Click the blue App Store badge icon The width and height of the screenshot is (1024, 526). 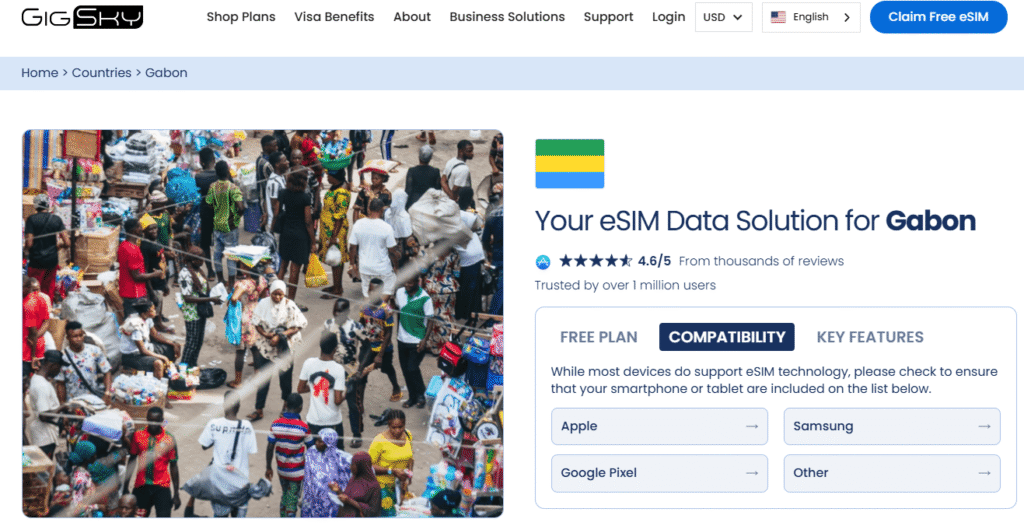(543, 262)
